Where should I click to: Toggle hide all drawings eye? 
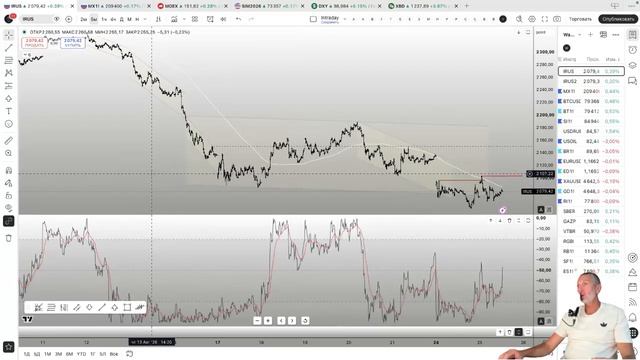9,208
